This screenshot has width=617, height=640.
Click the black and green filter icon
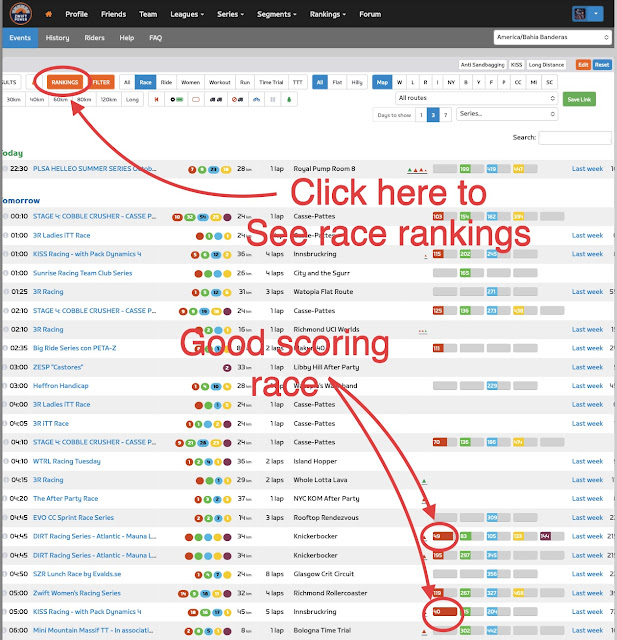[x=176, y=99]
